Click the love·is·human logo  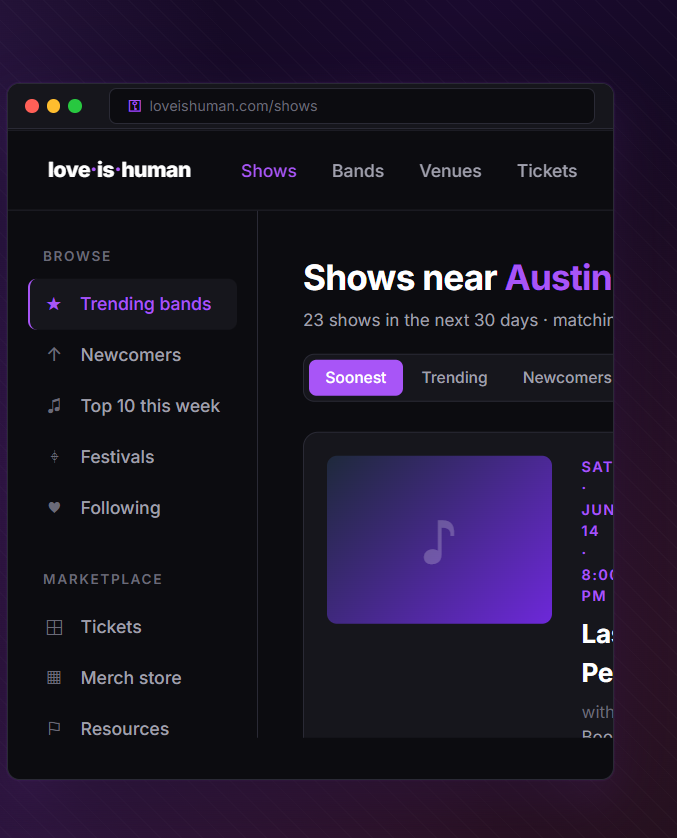119,170
